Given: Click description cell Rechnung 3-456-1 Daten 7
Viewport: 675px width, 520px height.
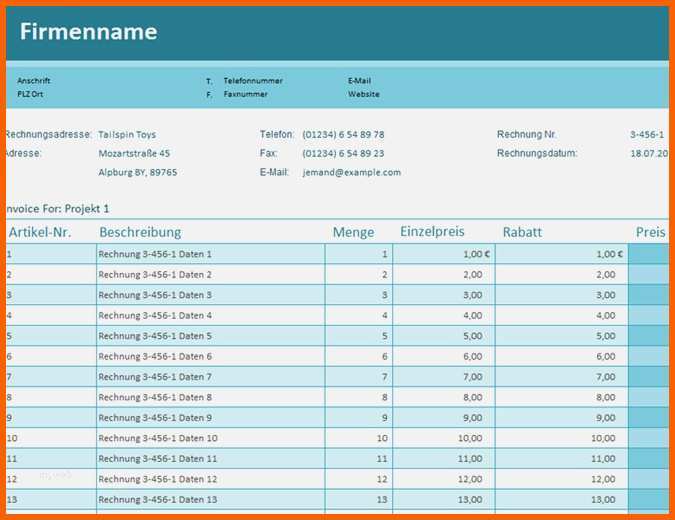Looking at the screenshot, I should tap(155, 377).
